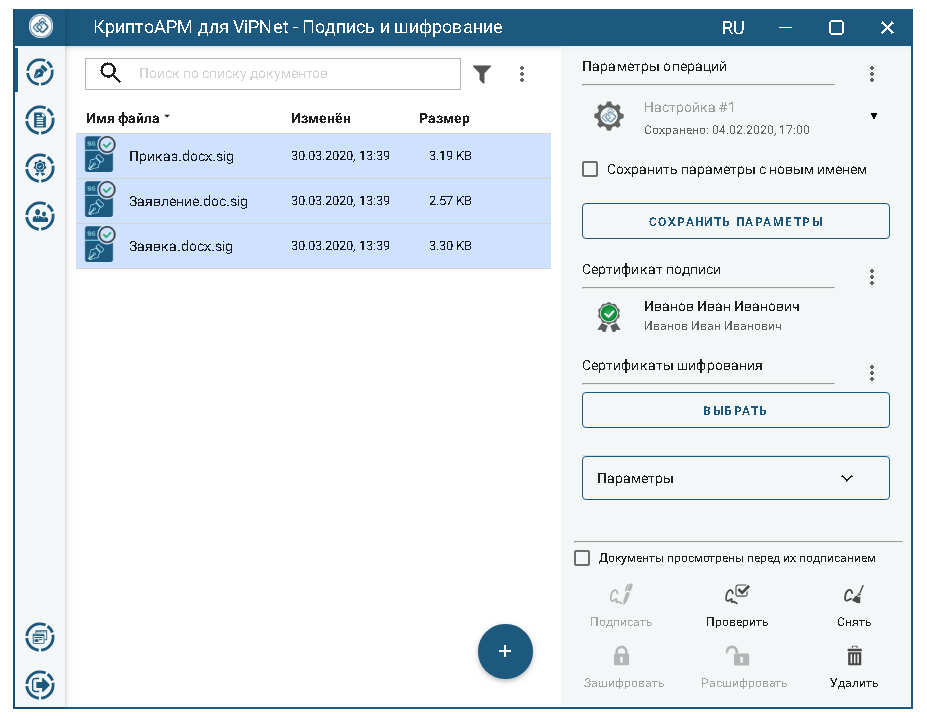Click the 2.57 KB size cell
927x724 pixels.
click(x=450, y=200)
